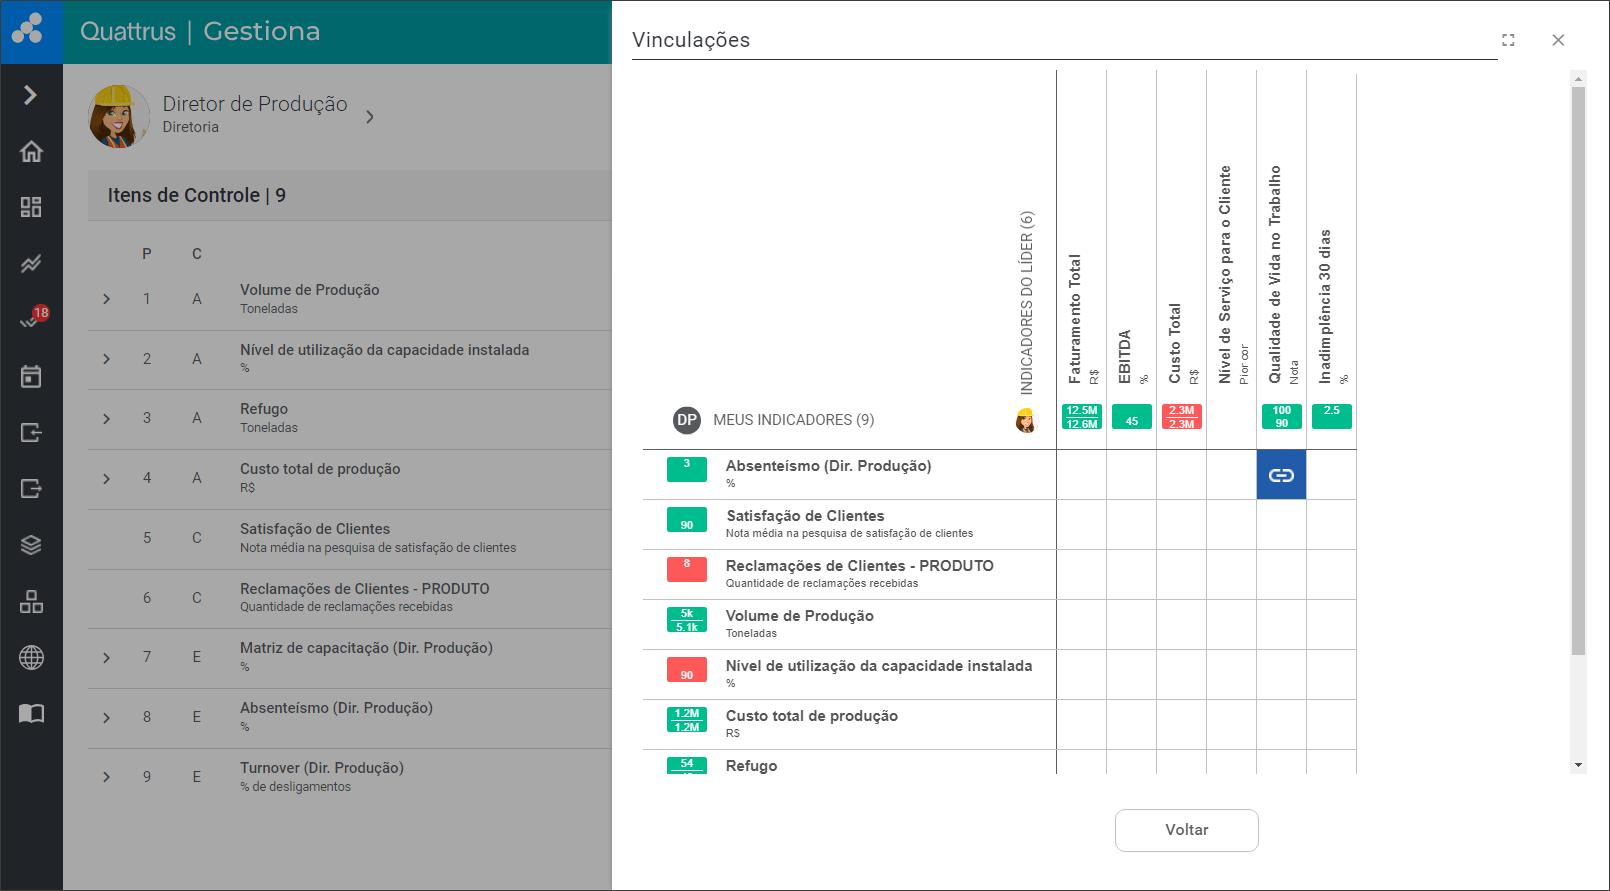1610x891 pixels.
Task: Toggle link cell for Satisfação de Clientes and EBITDA
Action: pyautogui.click(x=1131, y=525)
